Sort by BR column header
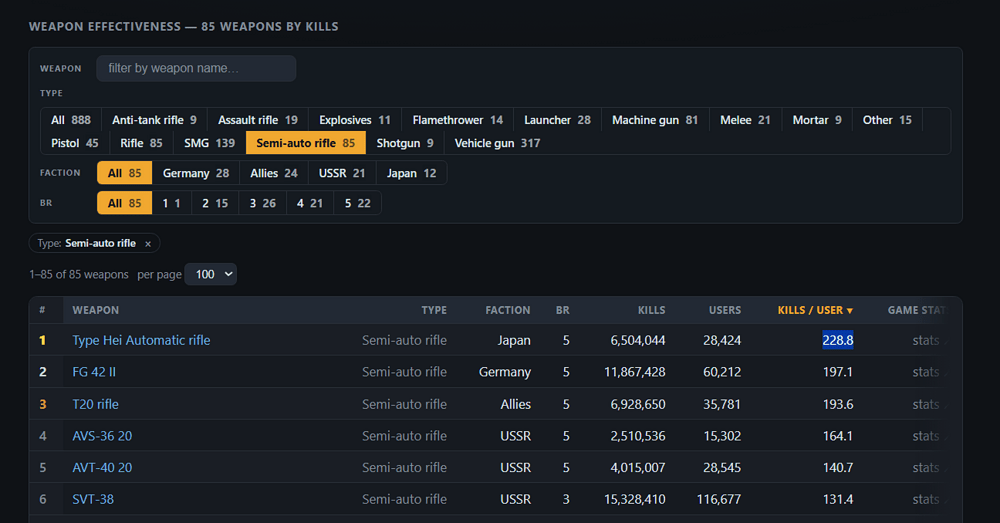The height and width of the screenshot is (523, 1000). (x=562, y=310)
